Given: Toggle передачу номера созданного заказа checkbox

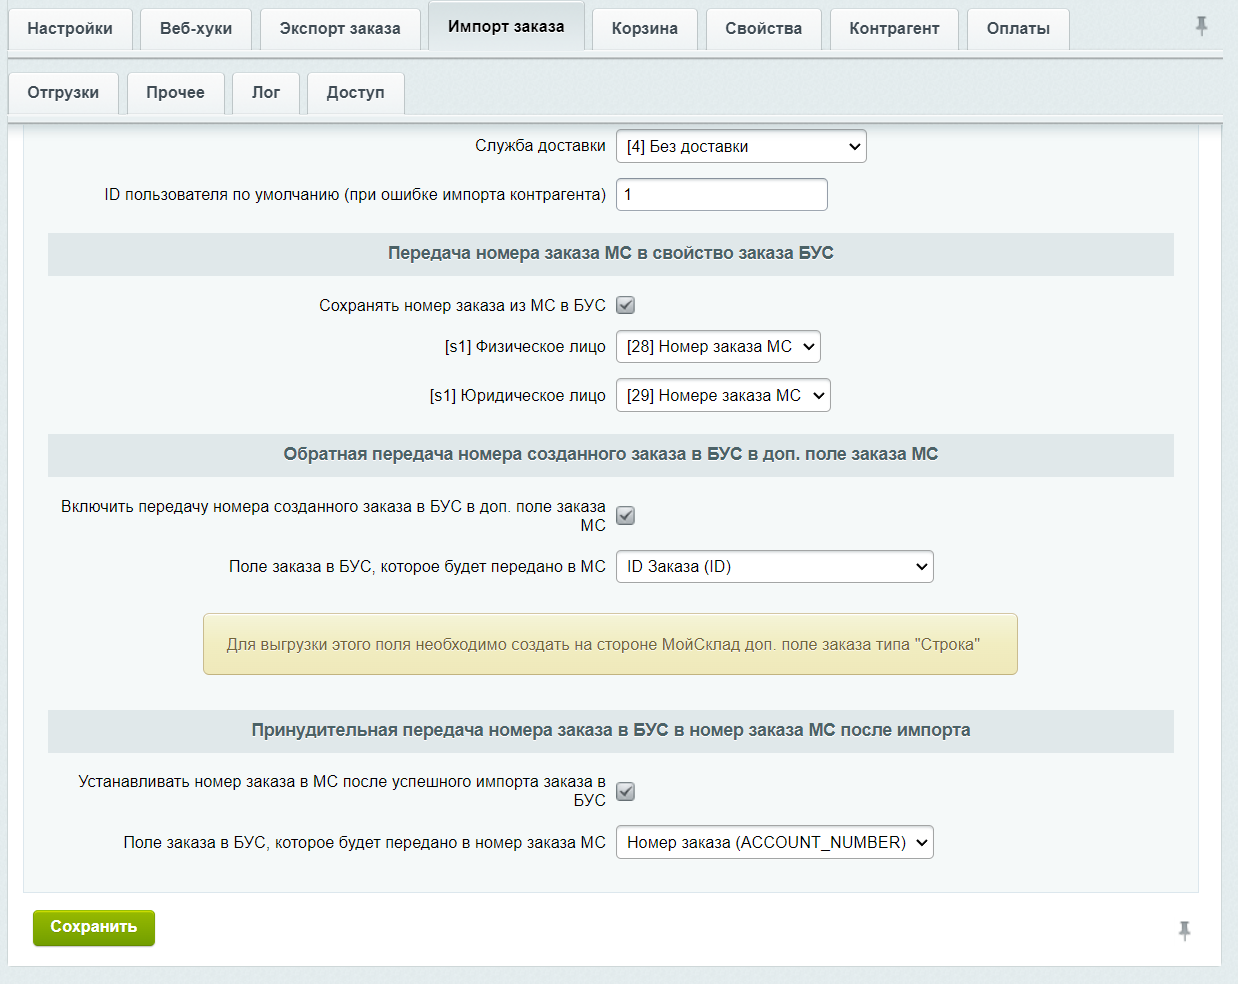Looking at the screenshot, I should pyautogui.click(x=625, y=516).
